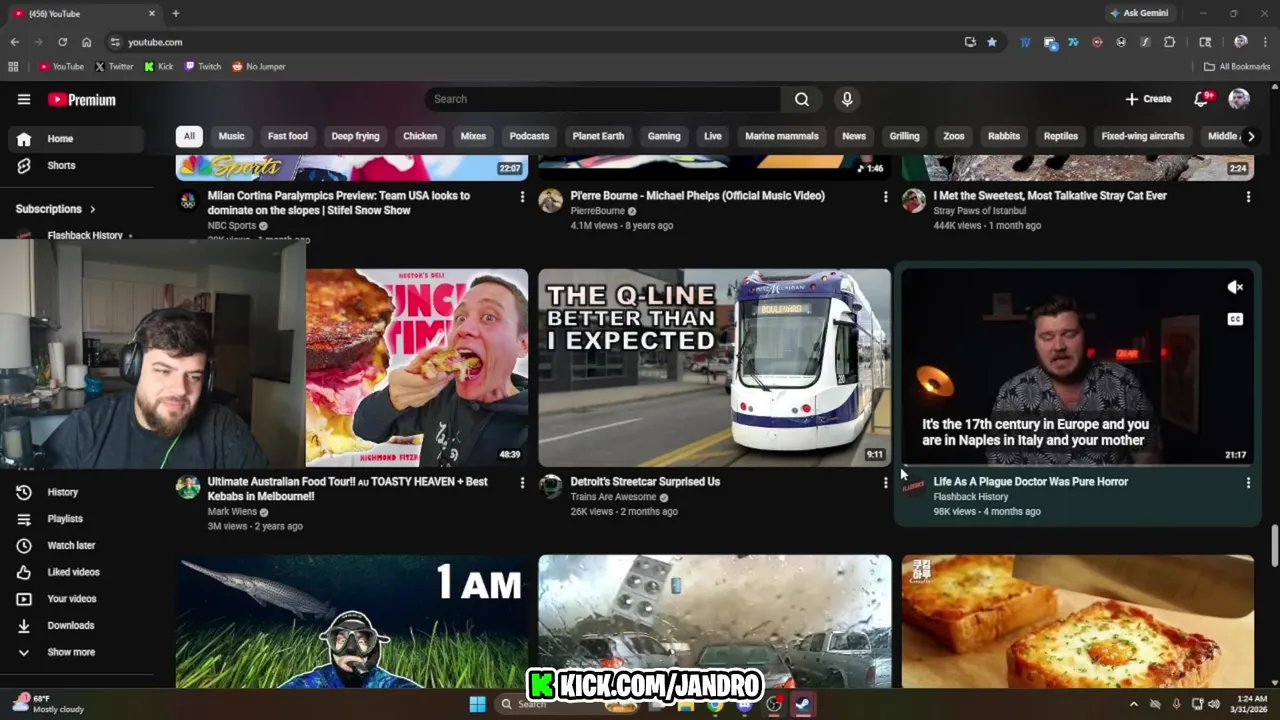Click the Stray Paws of Istanbul channel avatar
The width and height of the screenshot is (1280, 720).
(914, 201)
